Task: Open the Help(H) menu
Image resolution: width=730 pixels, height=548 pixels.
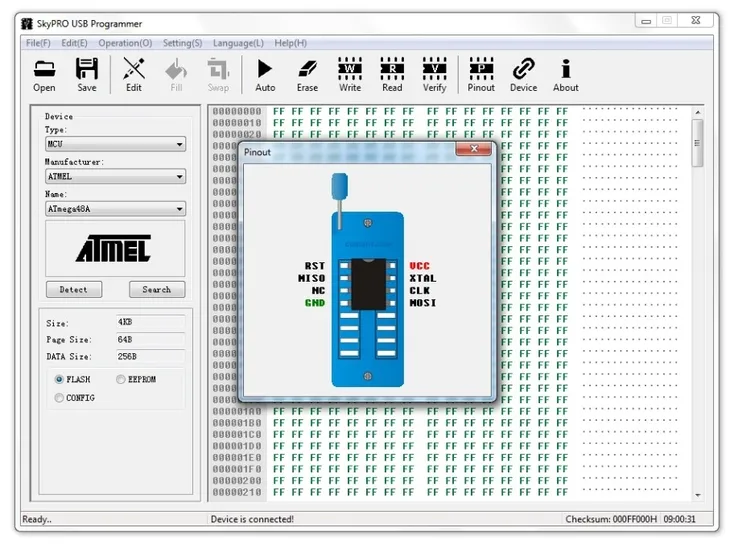Action: tap(291, 43)
